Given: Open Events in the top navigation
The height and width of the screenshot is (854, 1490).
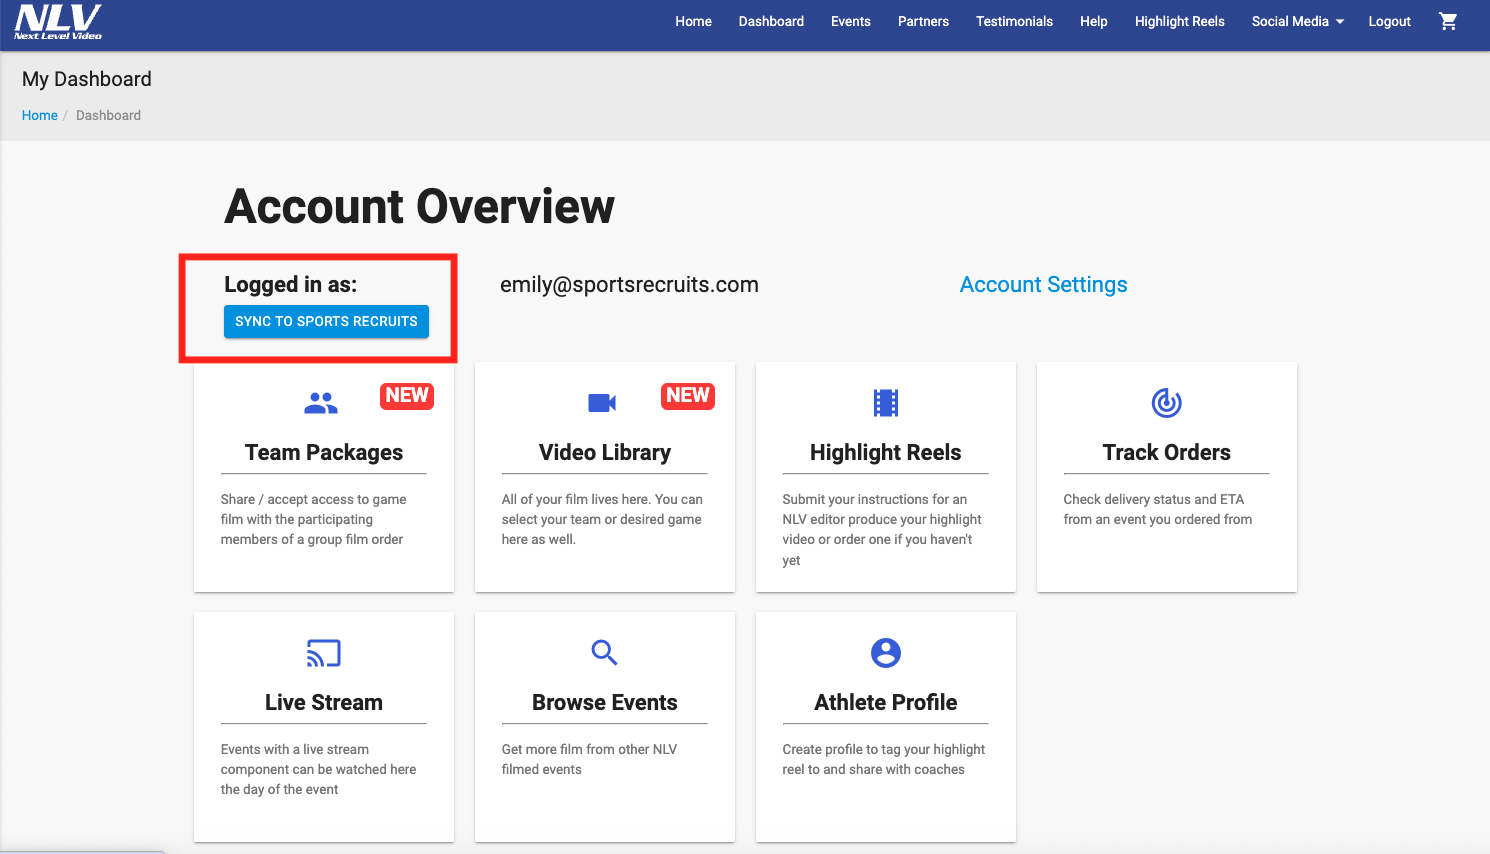Looking at the screenshot, I should [850, 21].
